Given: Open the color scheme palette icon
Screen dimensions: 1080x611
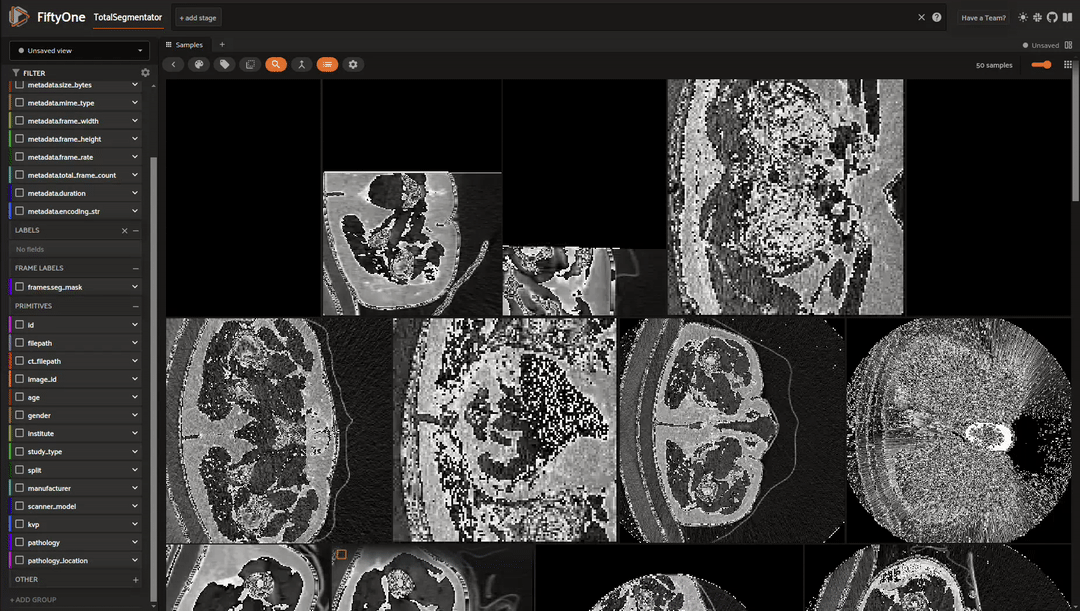Looking at the screenshot, I should pyautogui.click(x=198, y=64).
